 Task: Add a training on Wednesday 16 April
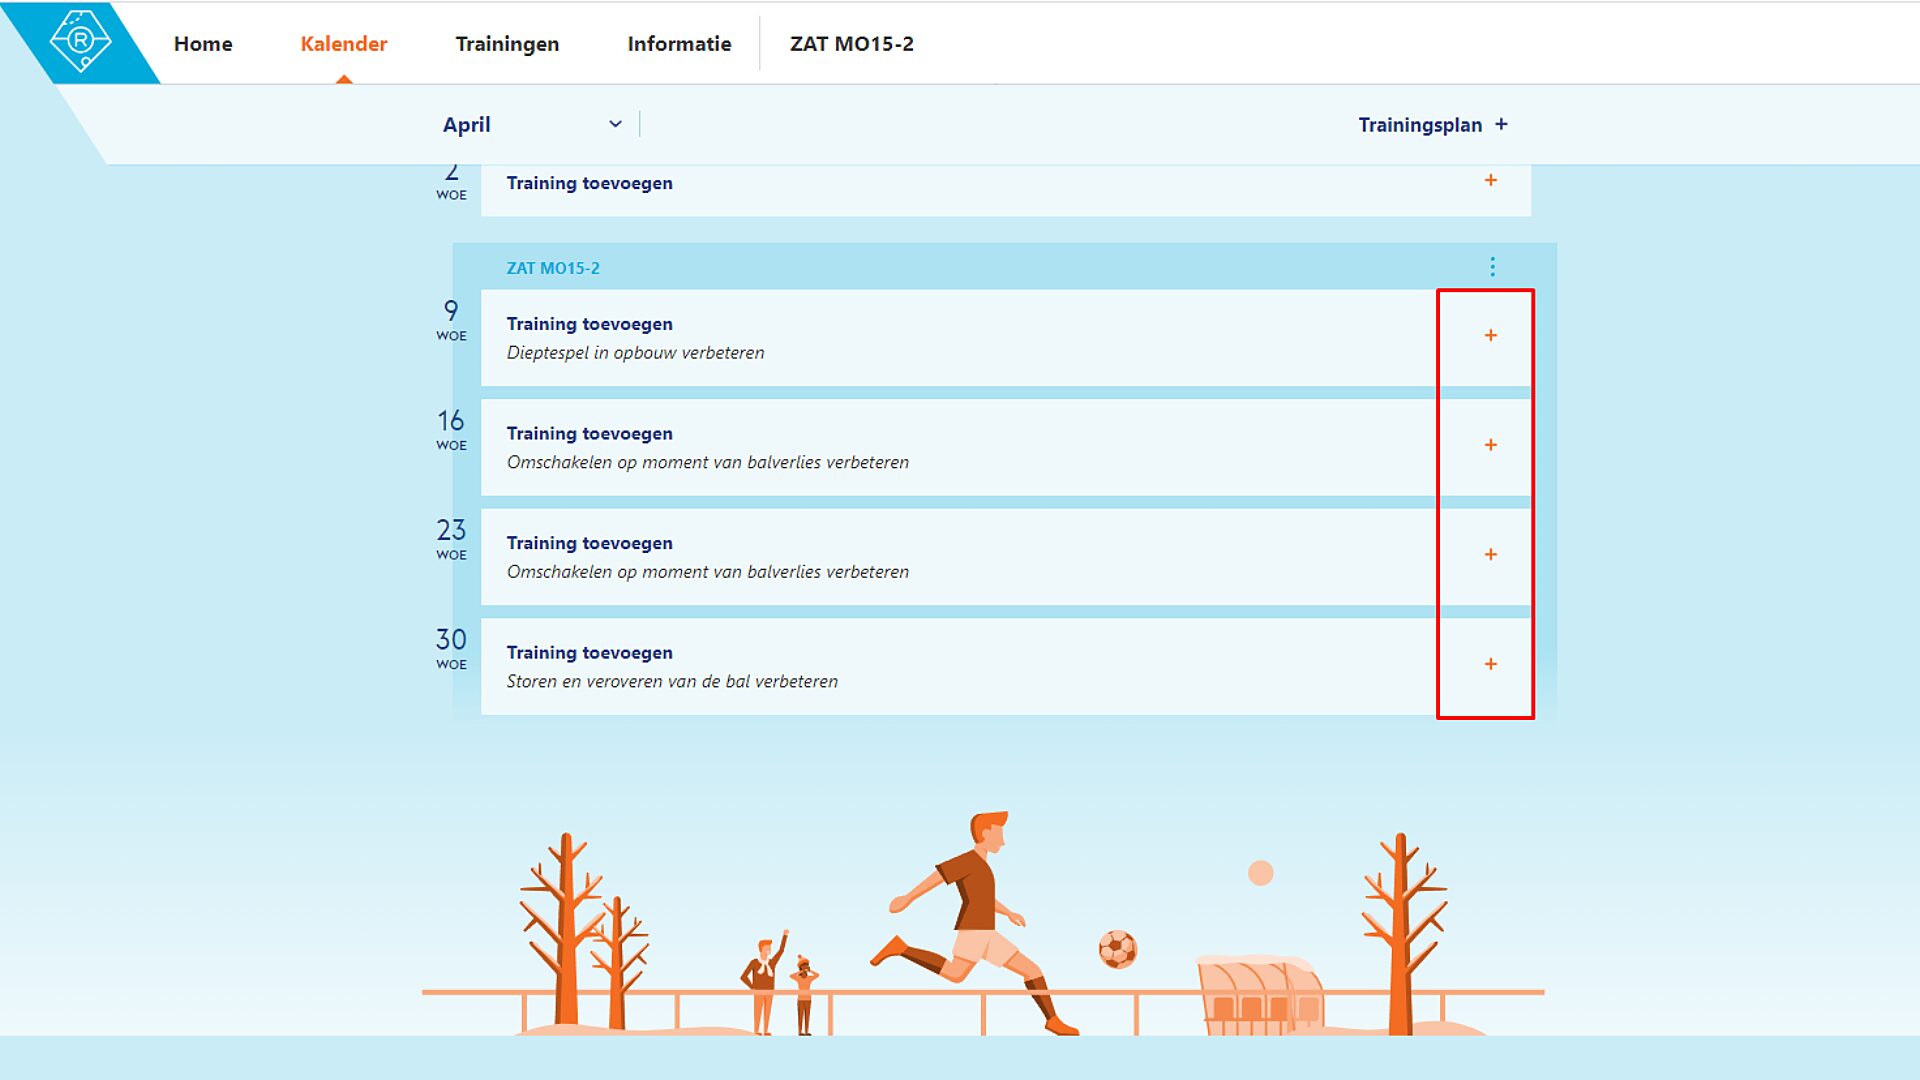pyautogui.click(x=1490, y=445)
